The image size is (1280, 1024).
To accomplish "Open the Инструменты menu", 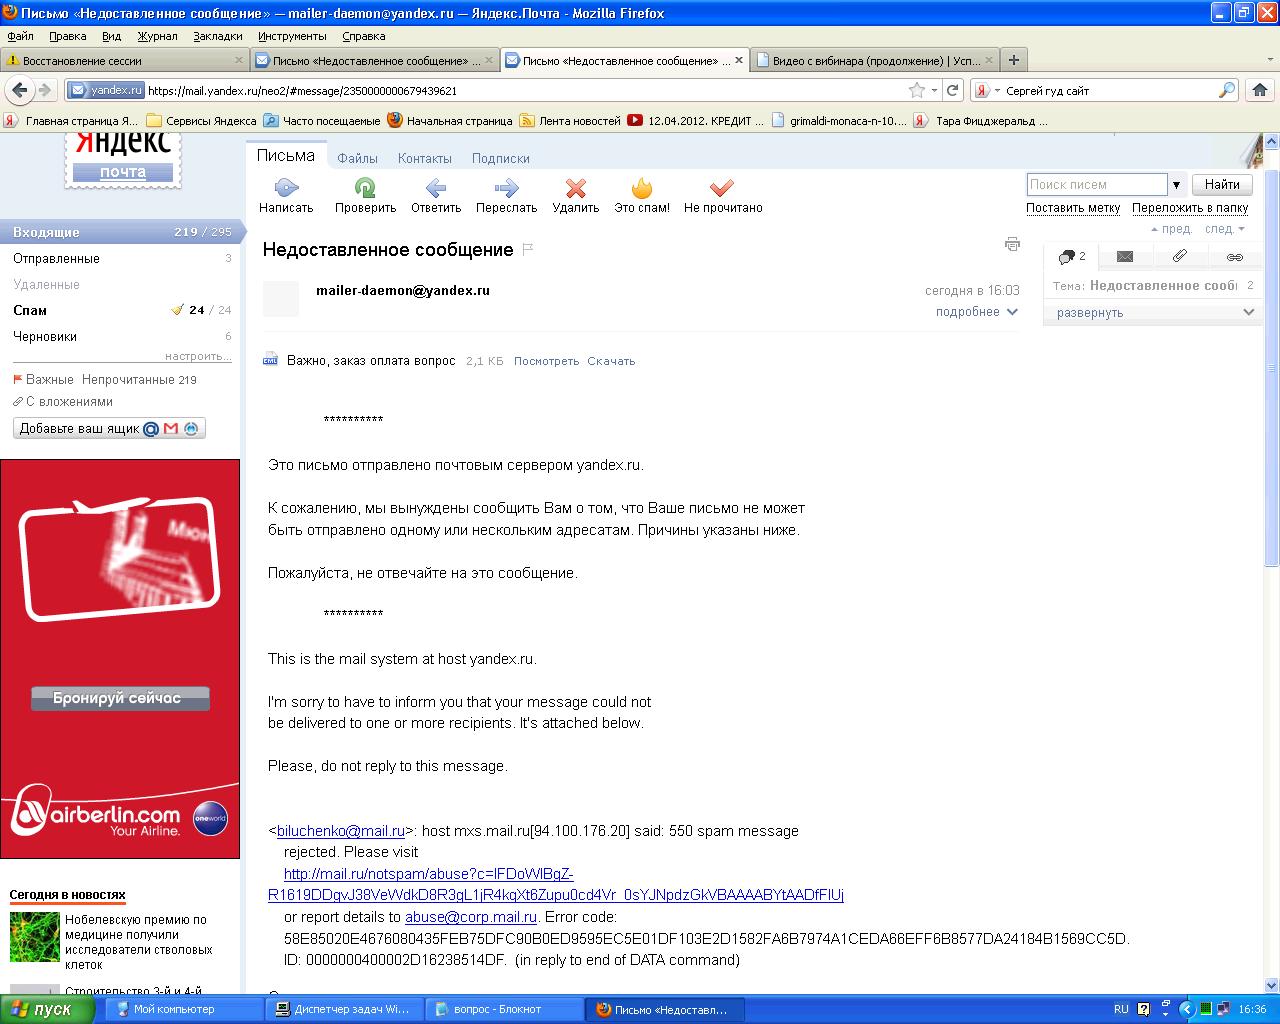I will tap(292, 36).
